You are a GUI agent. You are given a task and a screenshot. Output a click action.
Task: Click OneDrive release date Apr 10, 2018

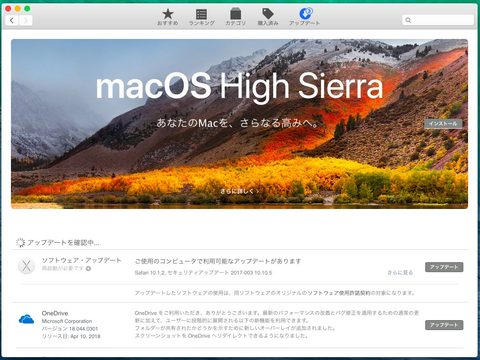click(71, 336)
